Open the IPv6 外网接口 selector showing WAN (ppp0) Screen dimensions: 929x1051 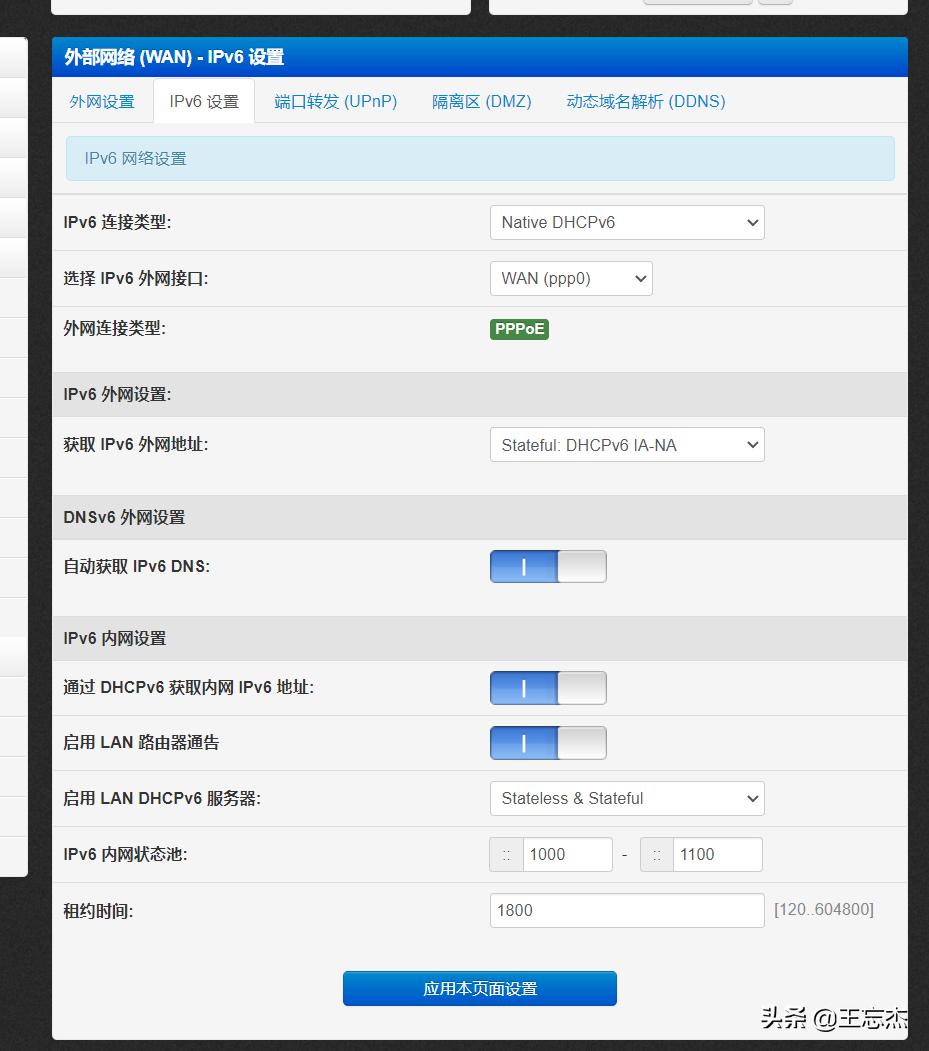point(571,278)
